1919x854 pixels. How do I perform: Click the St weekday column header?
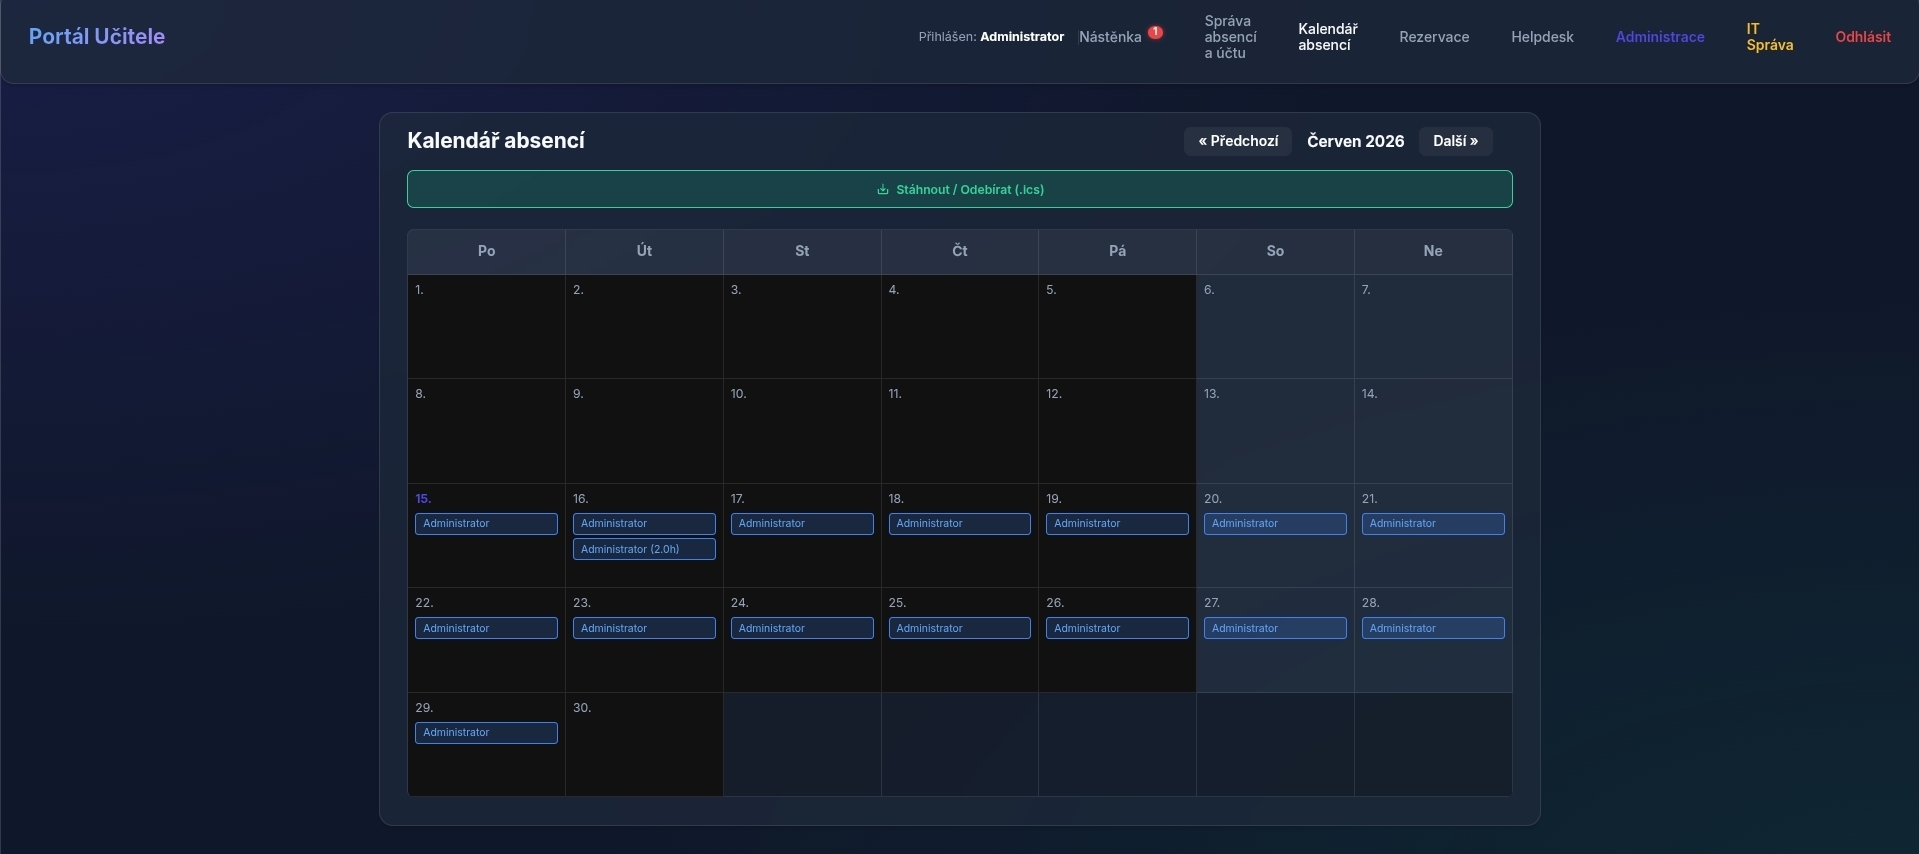tap(802, 251)
